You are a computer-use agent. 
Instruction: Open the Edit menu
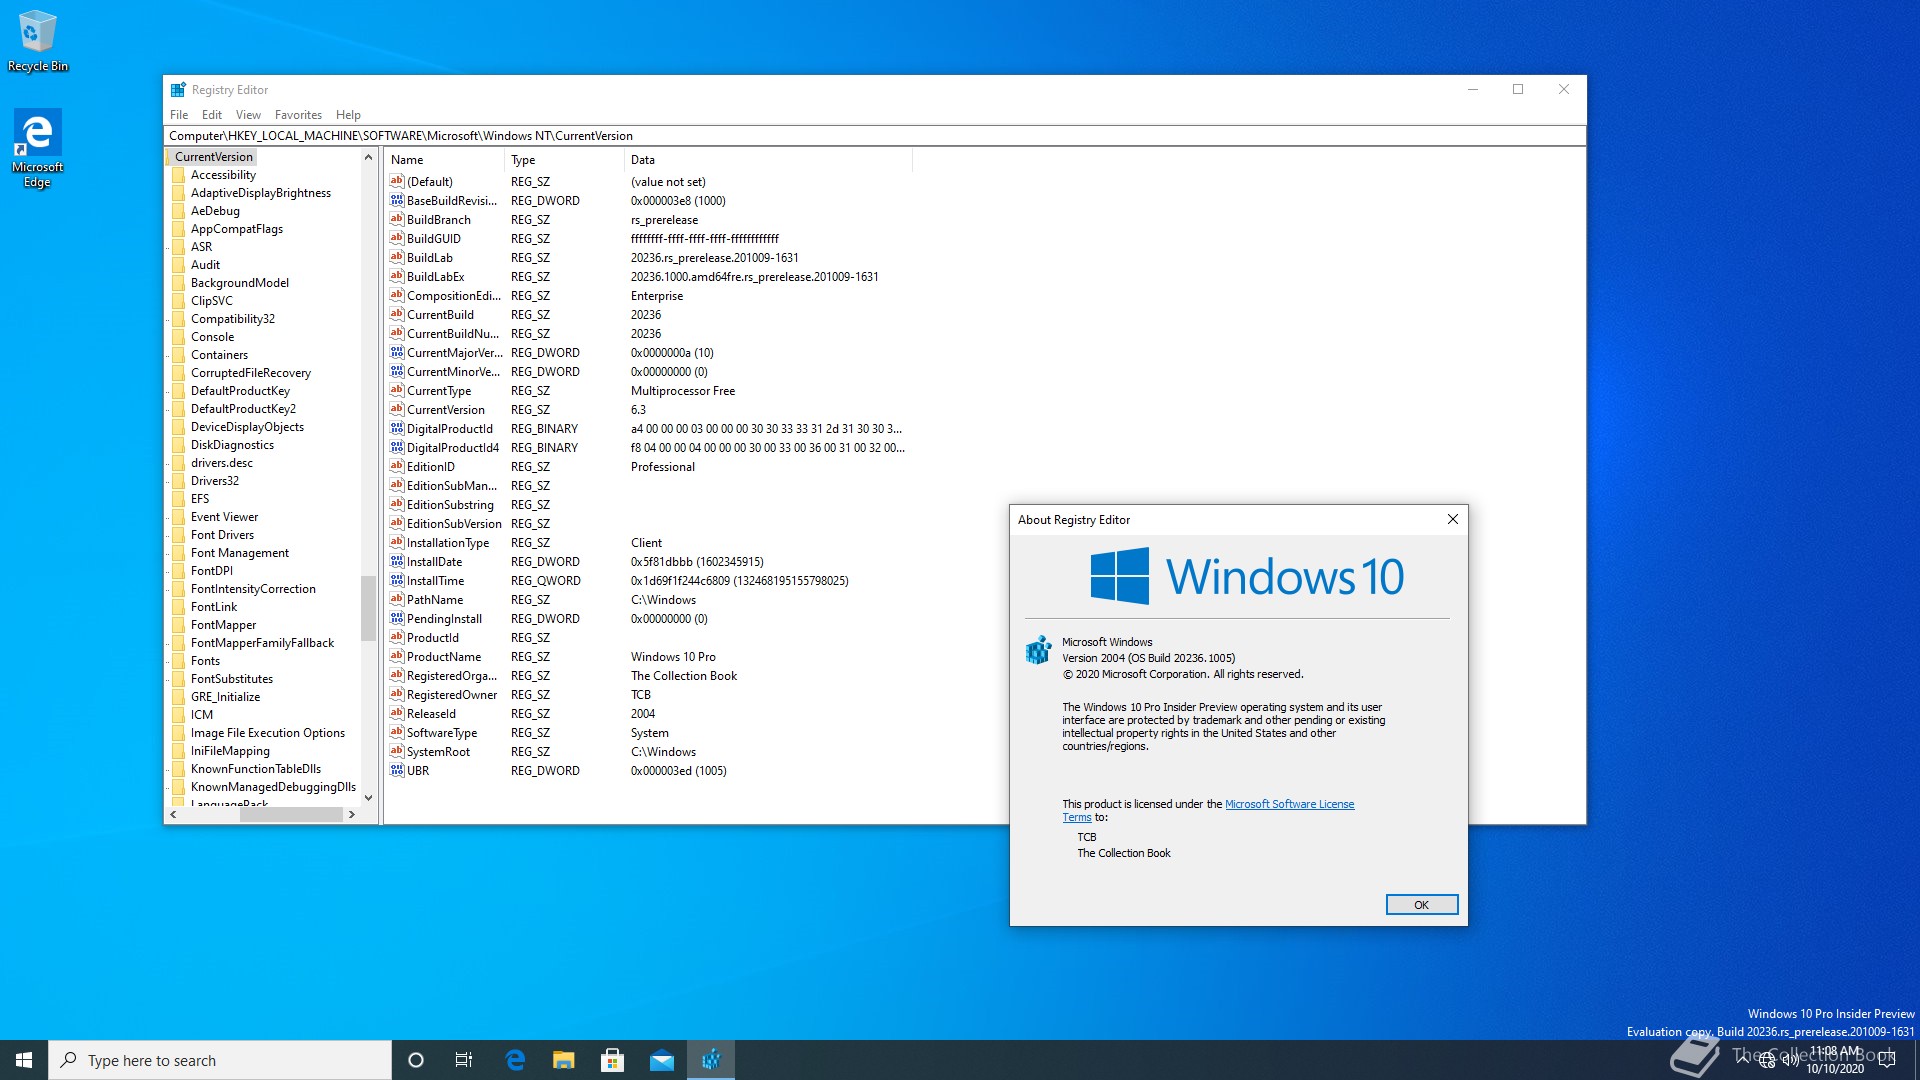(x=212, y=115)
